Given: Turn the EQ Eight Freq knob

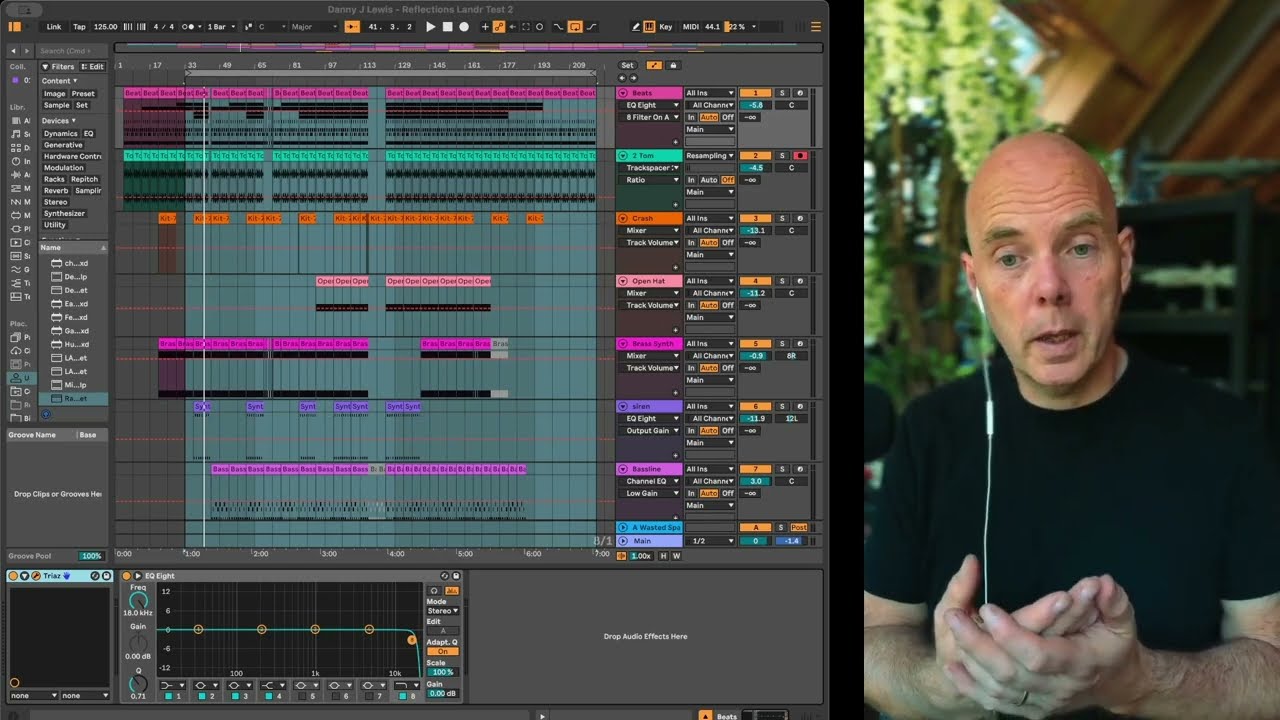Looking at the screenshot, I should tap(138, 599).
